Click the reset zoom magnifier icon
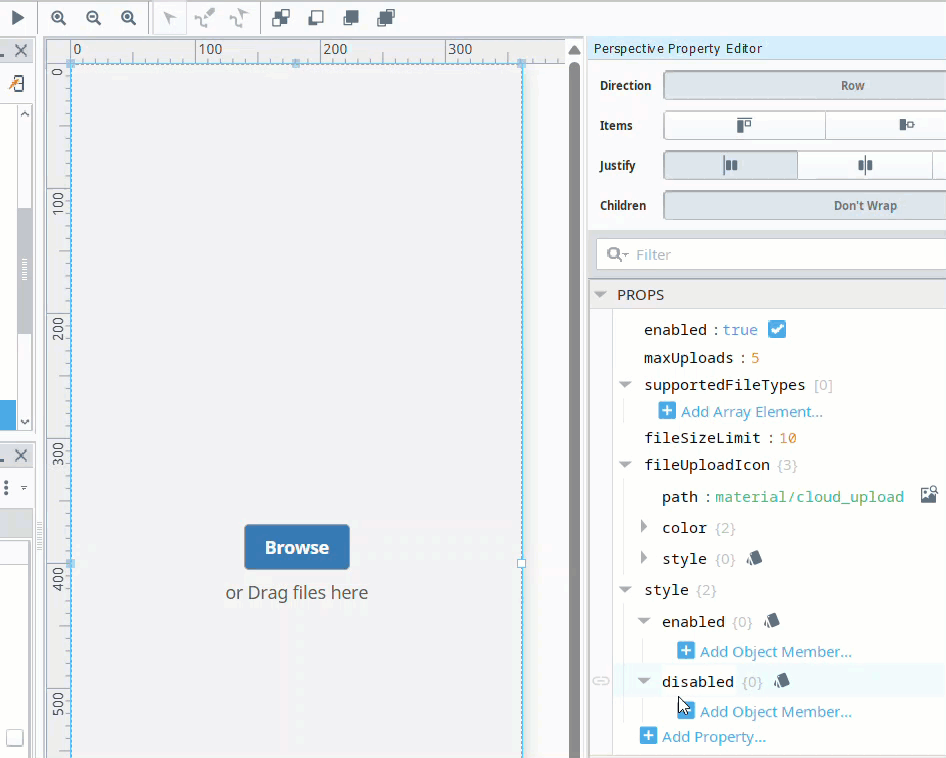Screen dimensions: 946x758 coord(129,18)
